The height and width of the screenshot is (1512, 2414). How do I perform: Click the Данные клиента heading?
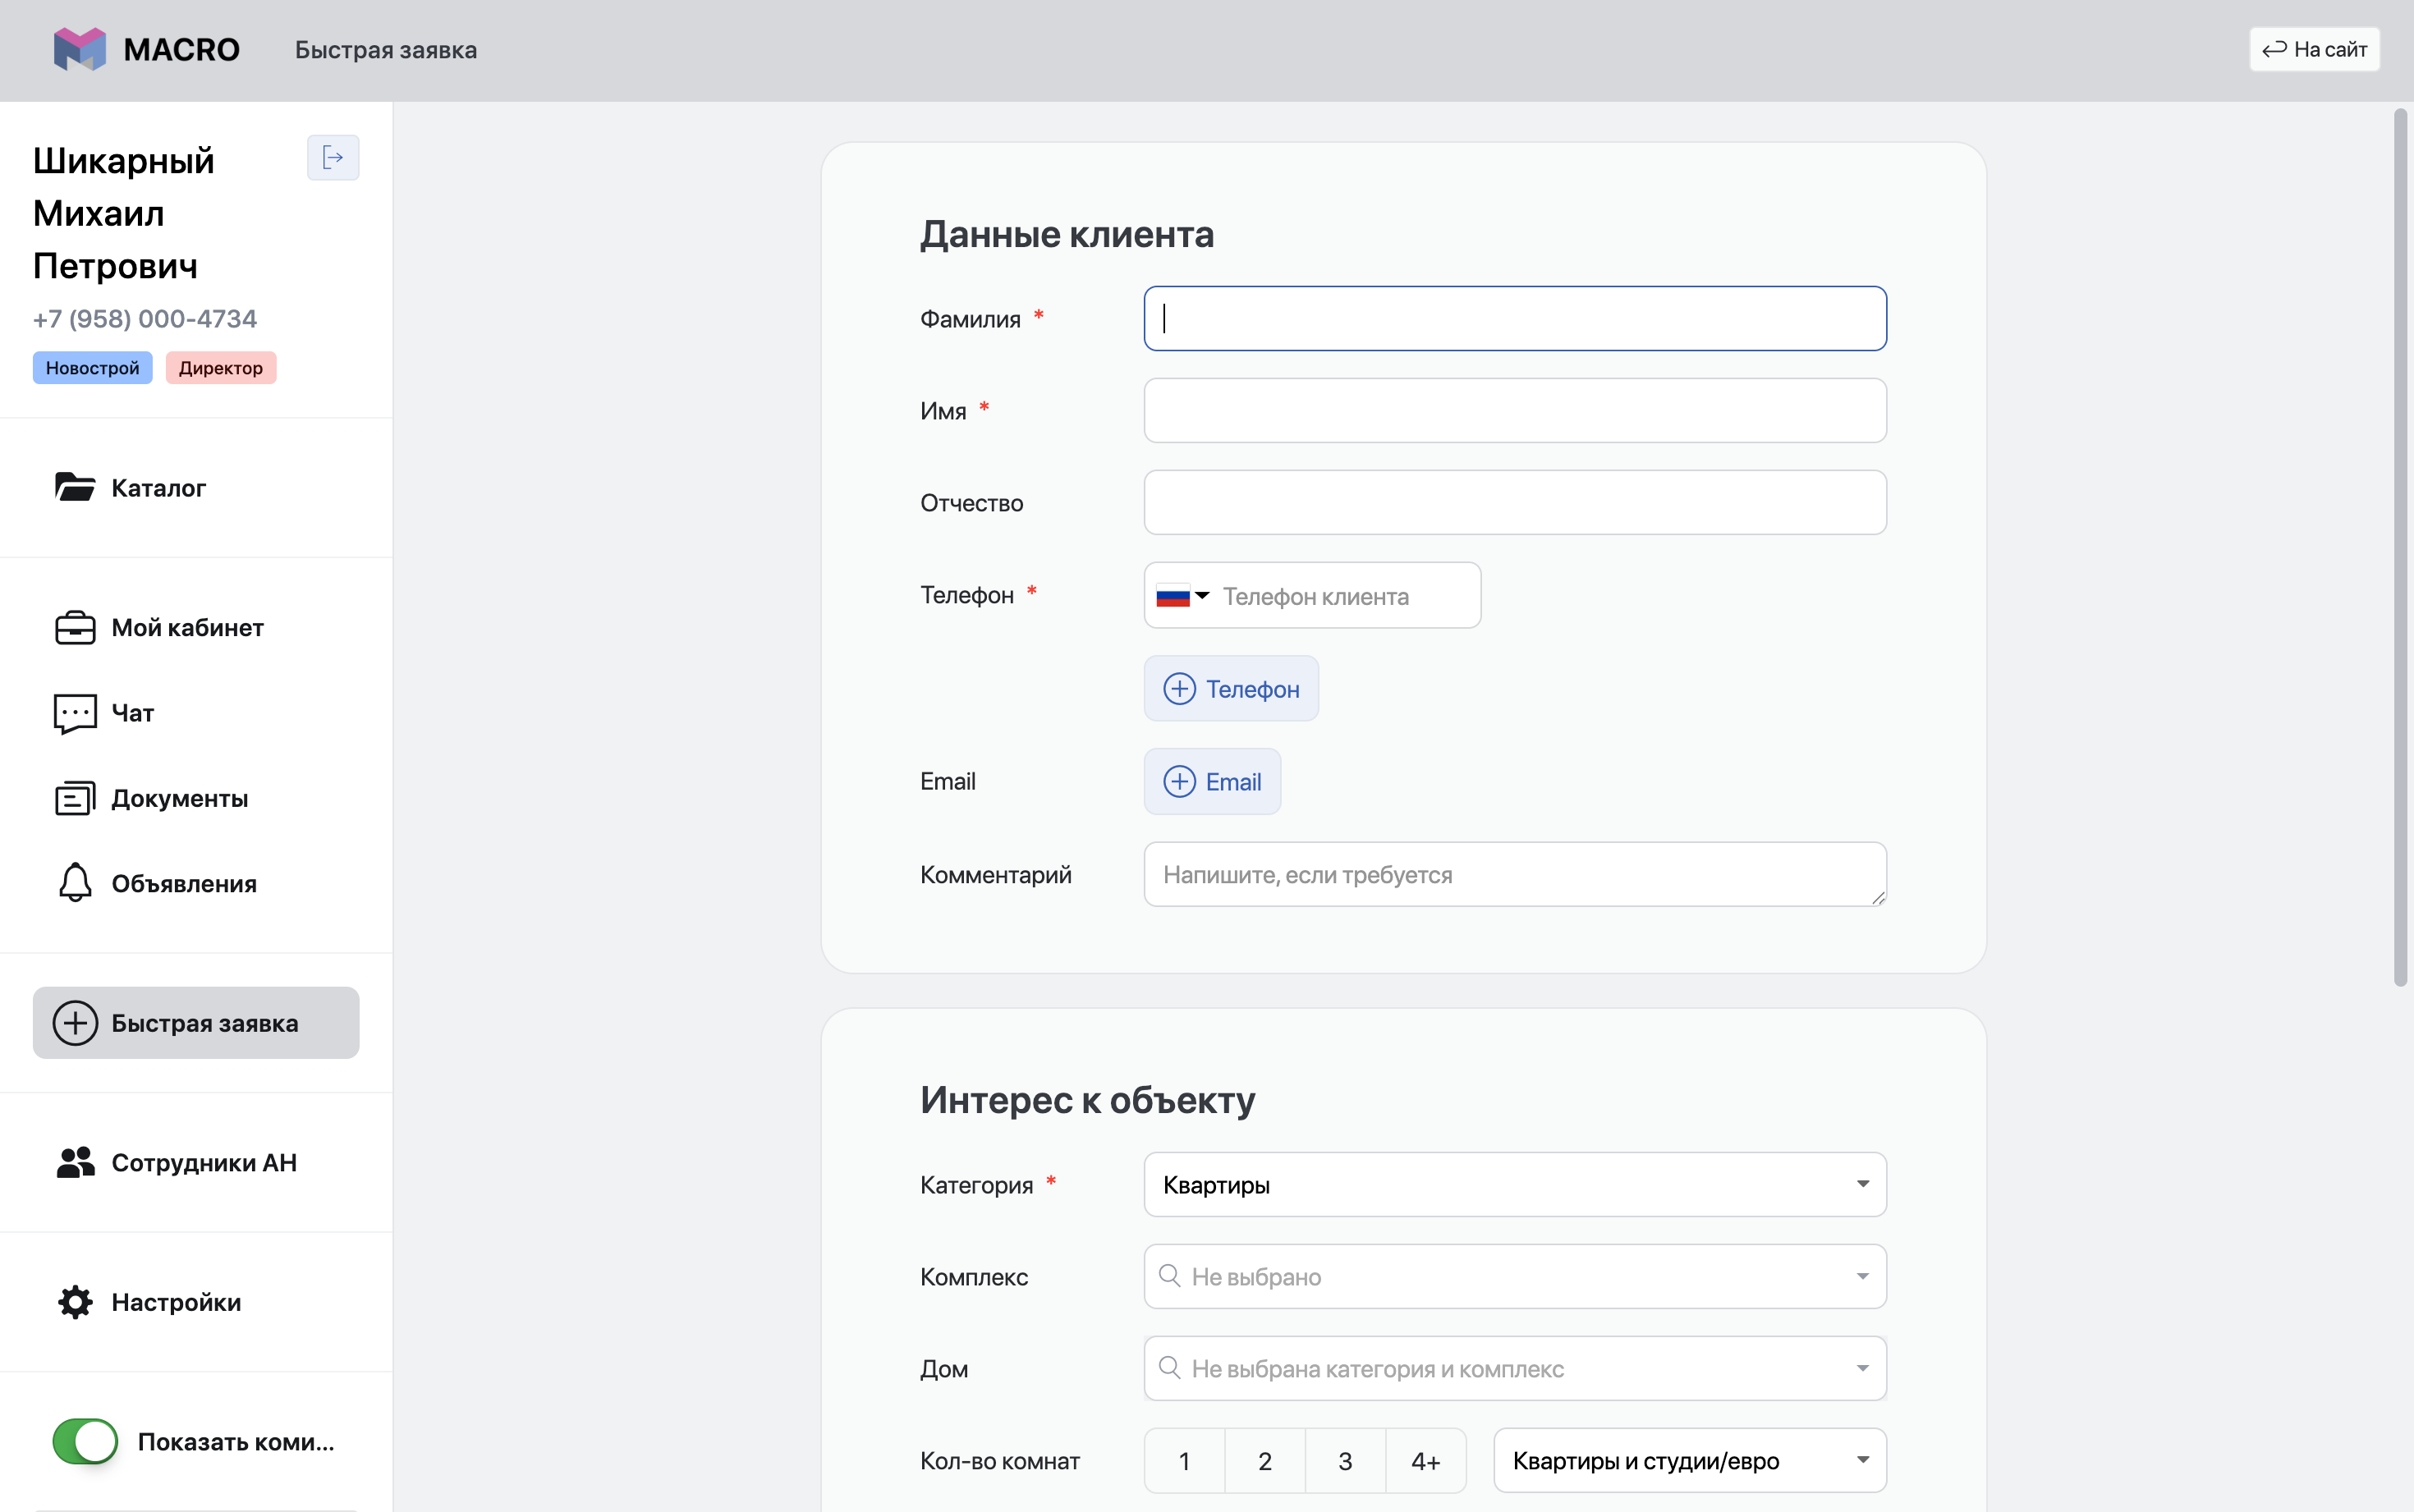pyautogui.click(x=1067, y=234)
